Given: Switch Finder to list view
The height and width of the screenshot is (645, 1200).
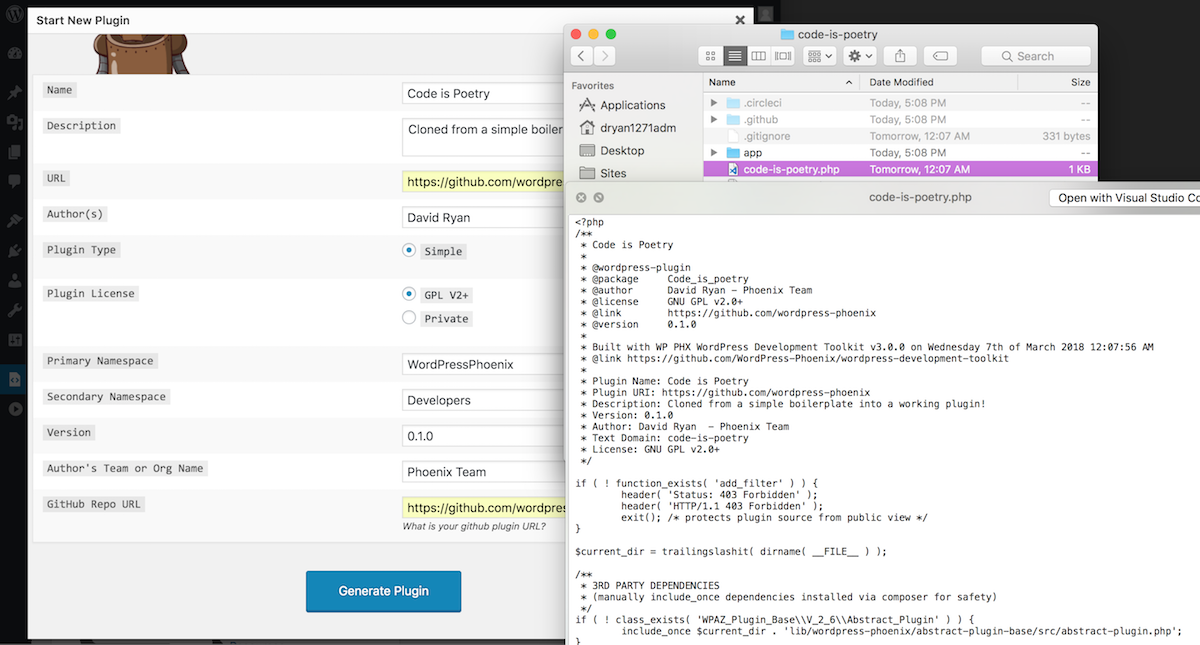Looking at the screenshot, I should 735,56.
